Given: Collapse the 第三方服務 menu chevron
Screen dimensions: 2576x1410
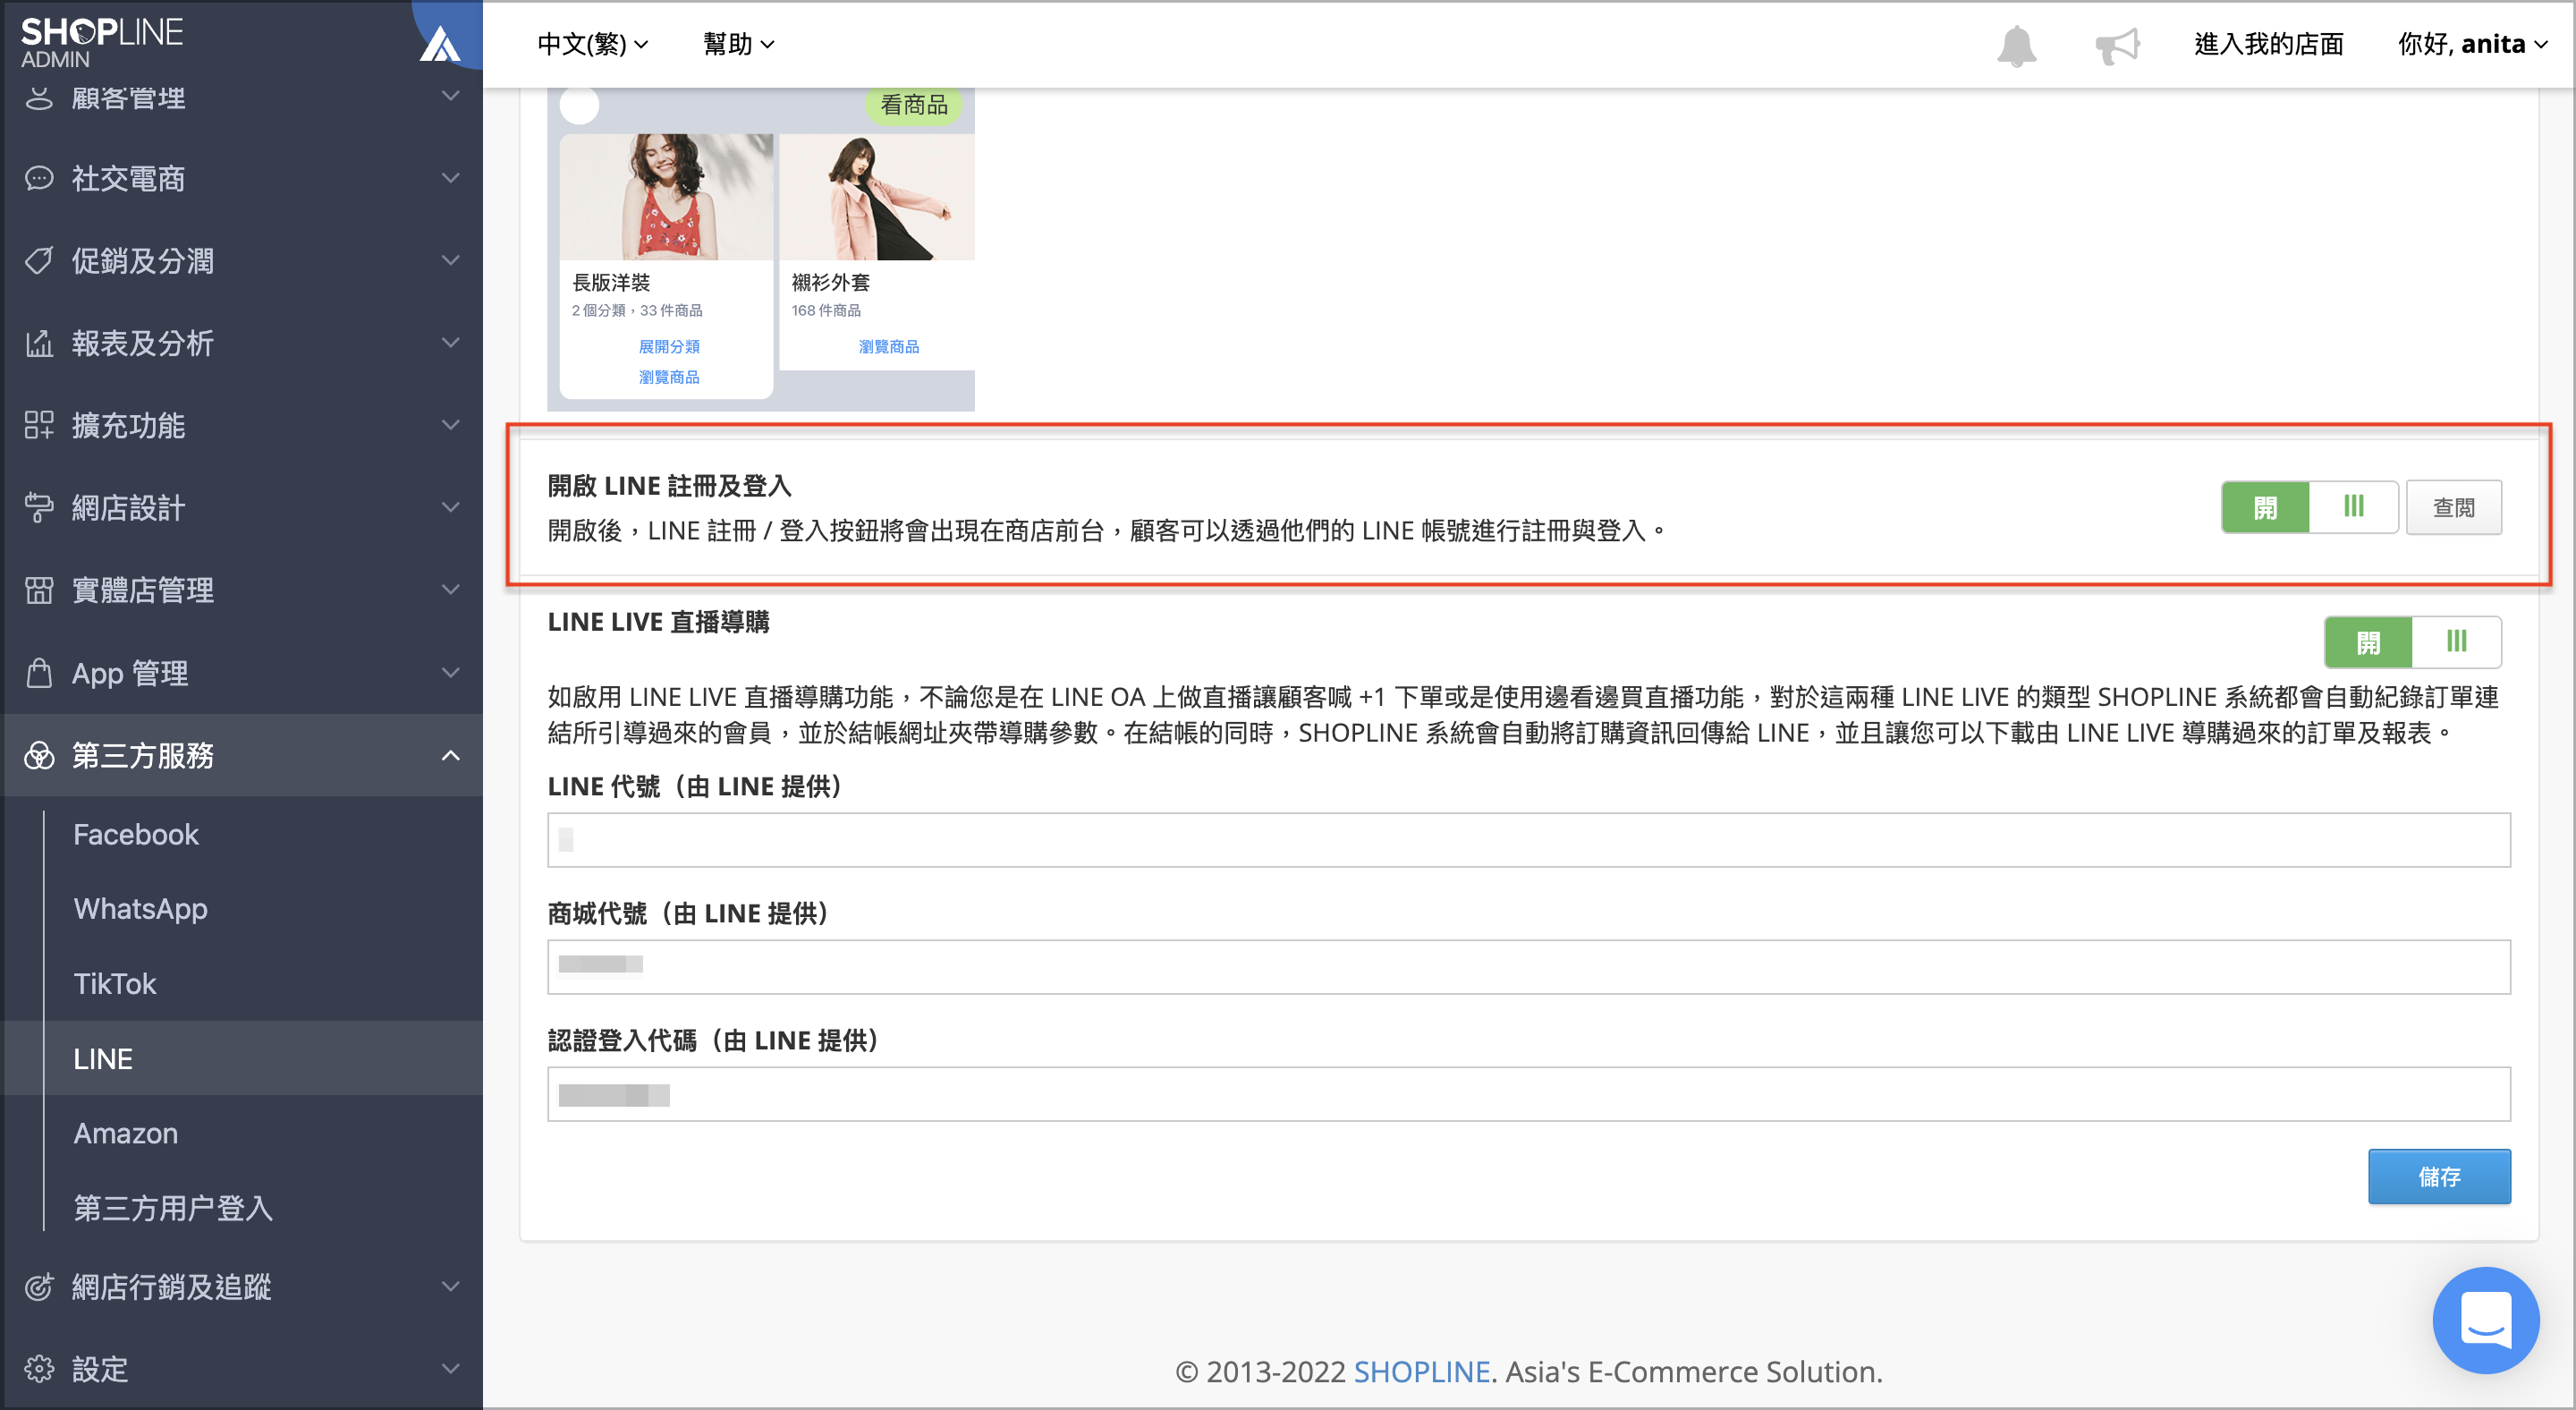Looking at the screenshot, I should (451, 755).
